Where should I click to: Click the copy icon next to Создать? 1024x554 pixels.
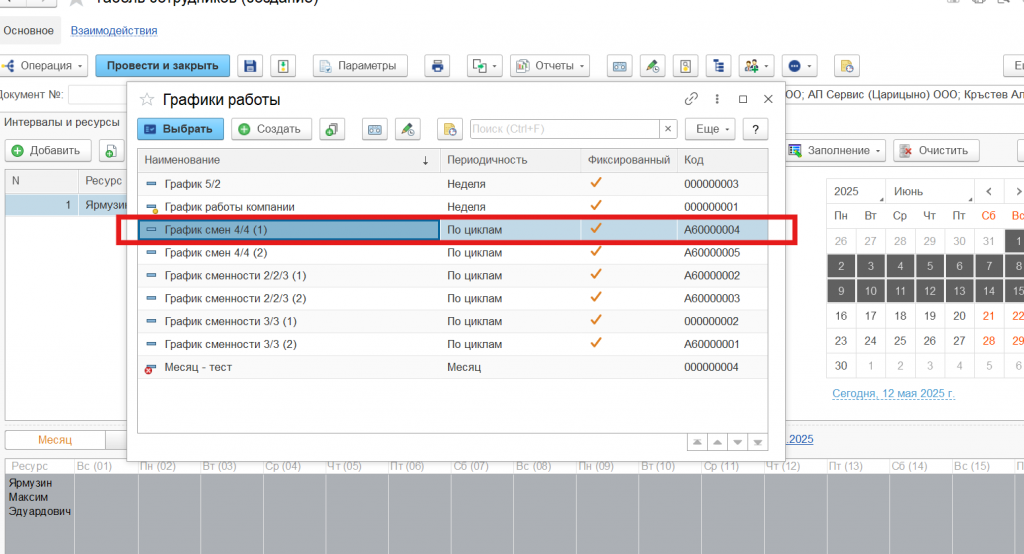(x=330, y=129)
